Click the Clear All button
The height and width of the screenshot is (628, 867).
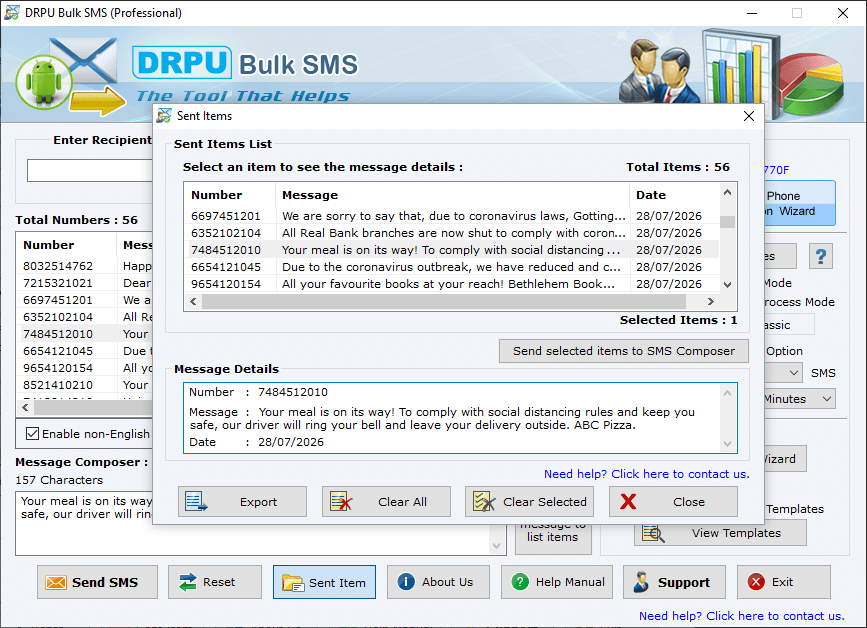pyautogui.click(x=386, y=502)
